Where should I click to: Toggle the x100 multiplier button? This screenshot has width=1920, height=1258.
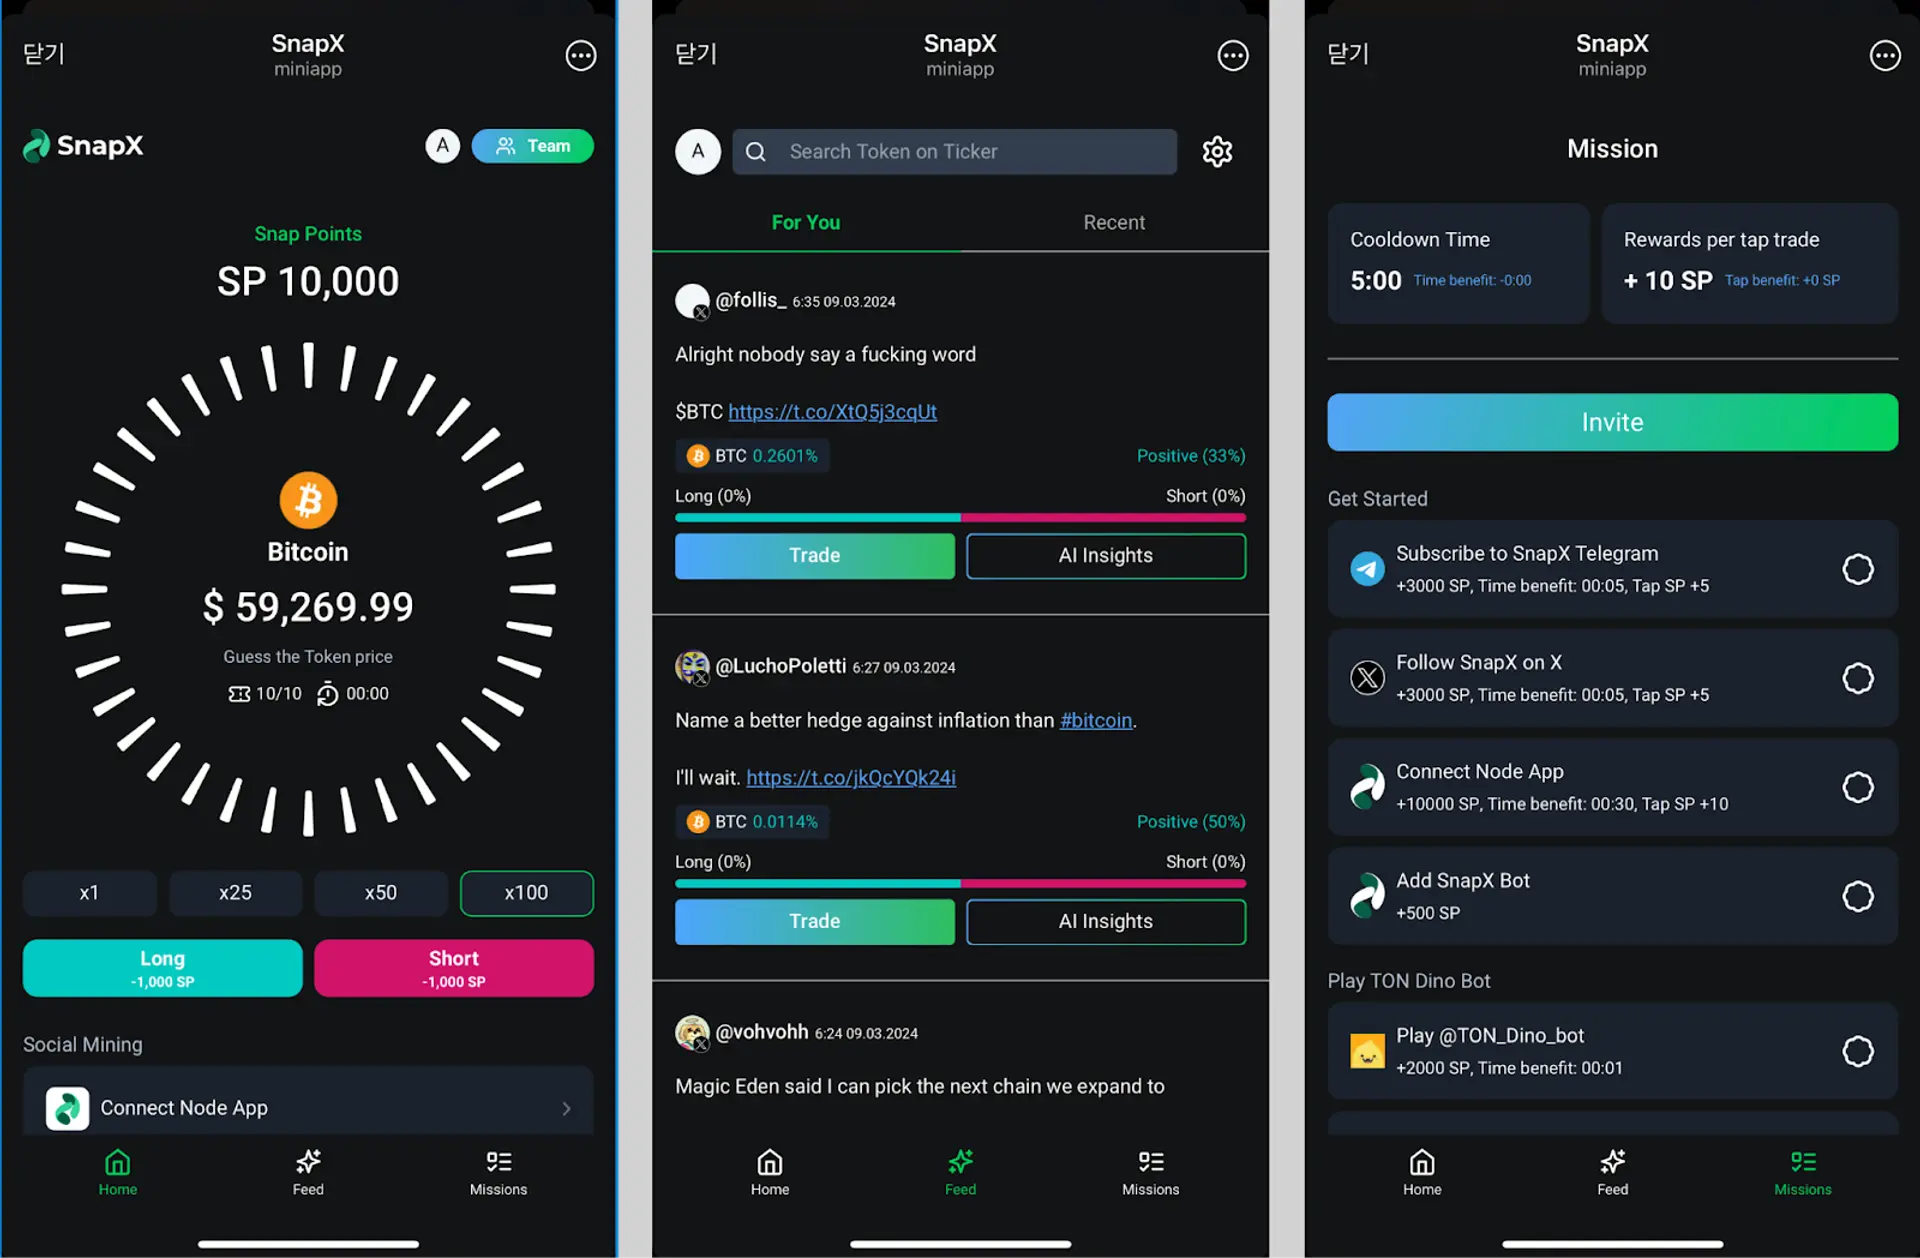[x=525, y=892]
